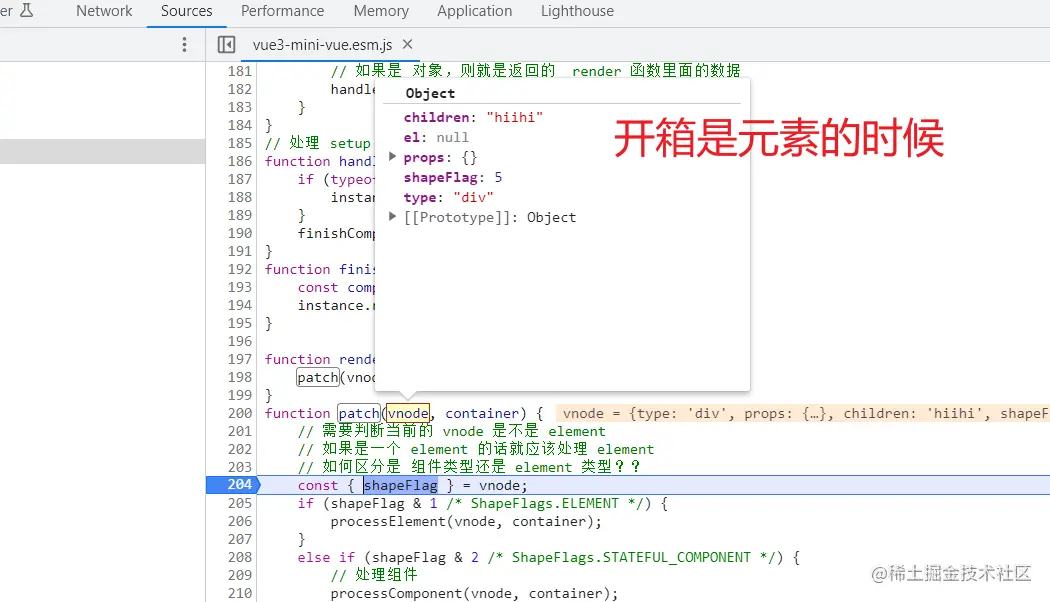Expand the [[Prototype]] entry in tooltip

(x=392, y=216)
